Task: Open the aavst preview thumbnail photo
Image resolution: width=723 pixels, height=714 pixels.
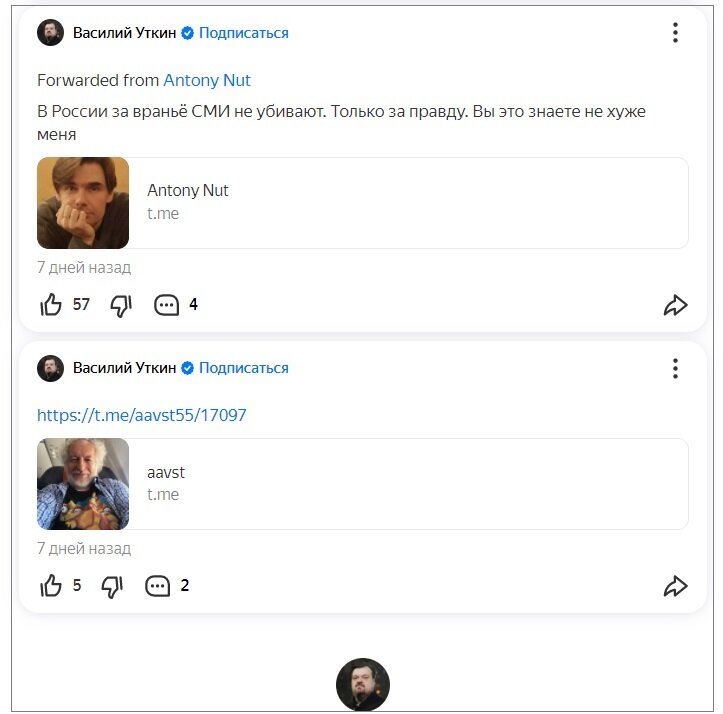Action: click(83, 484)
